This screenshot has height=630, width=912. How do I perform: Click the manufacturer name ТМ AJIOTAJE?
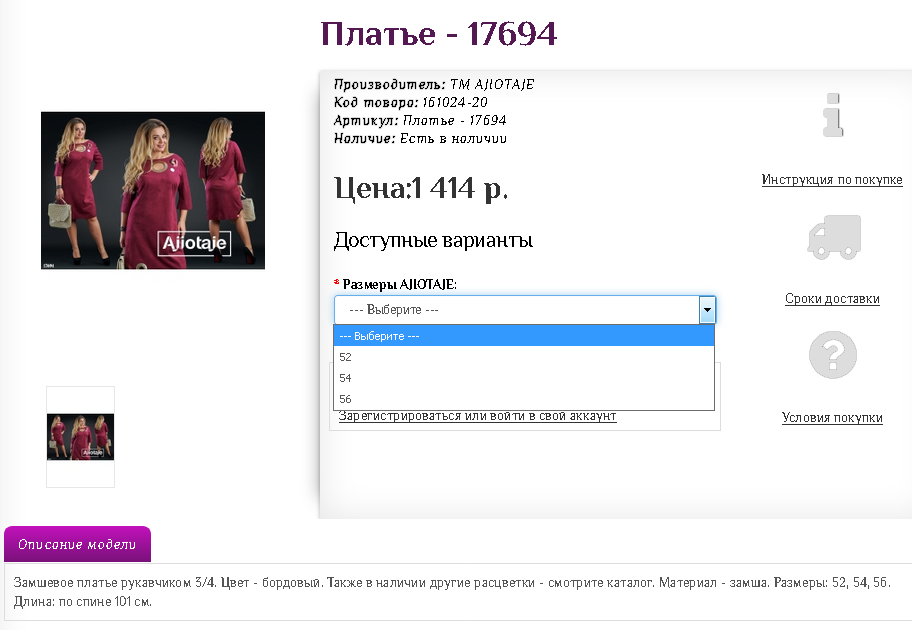[492, 85]
